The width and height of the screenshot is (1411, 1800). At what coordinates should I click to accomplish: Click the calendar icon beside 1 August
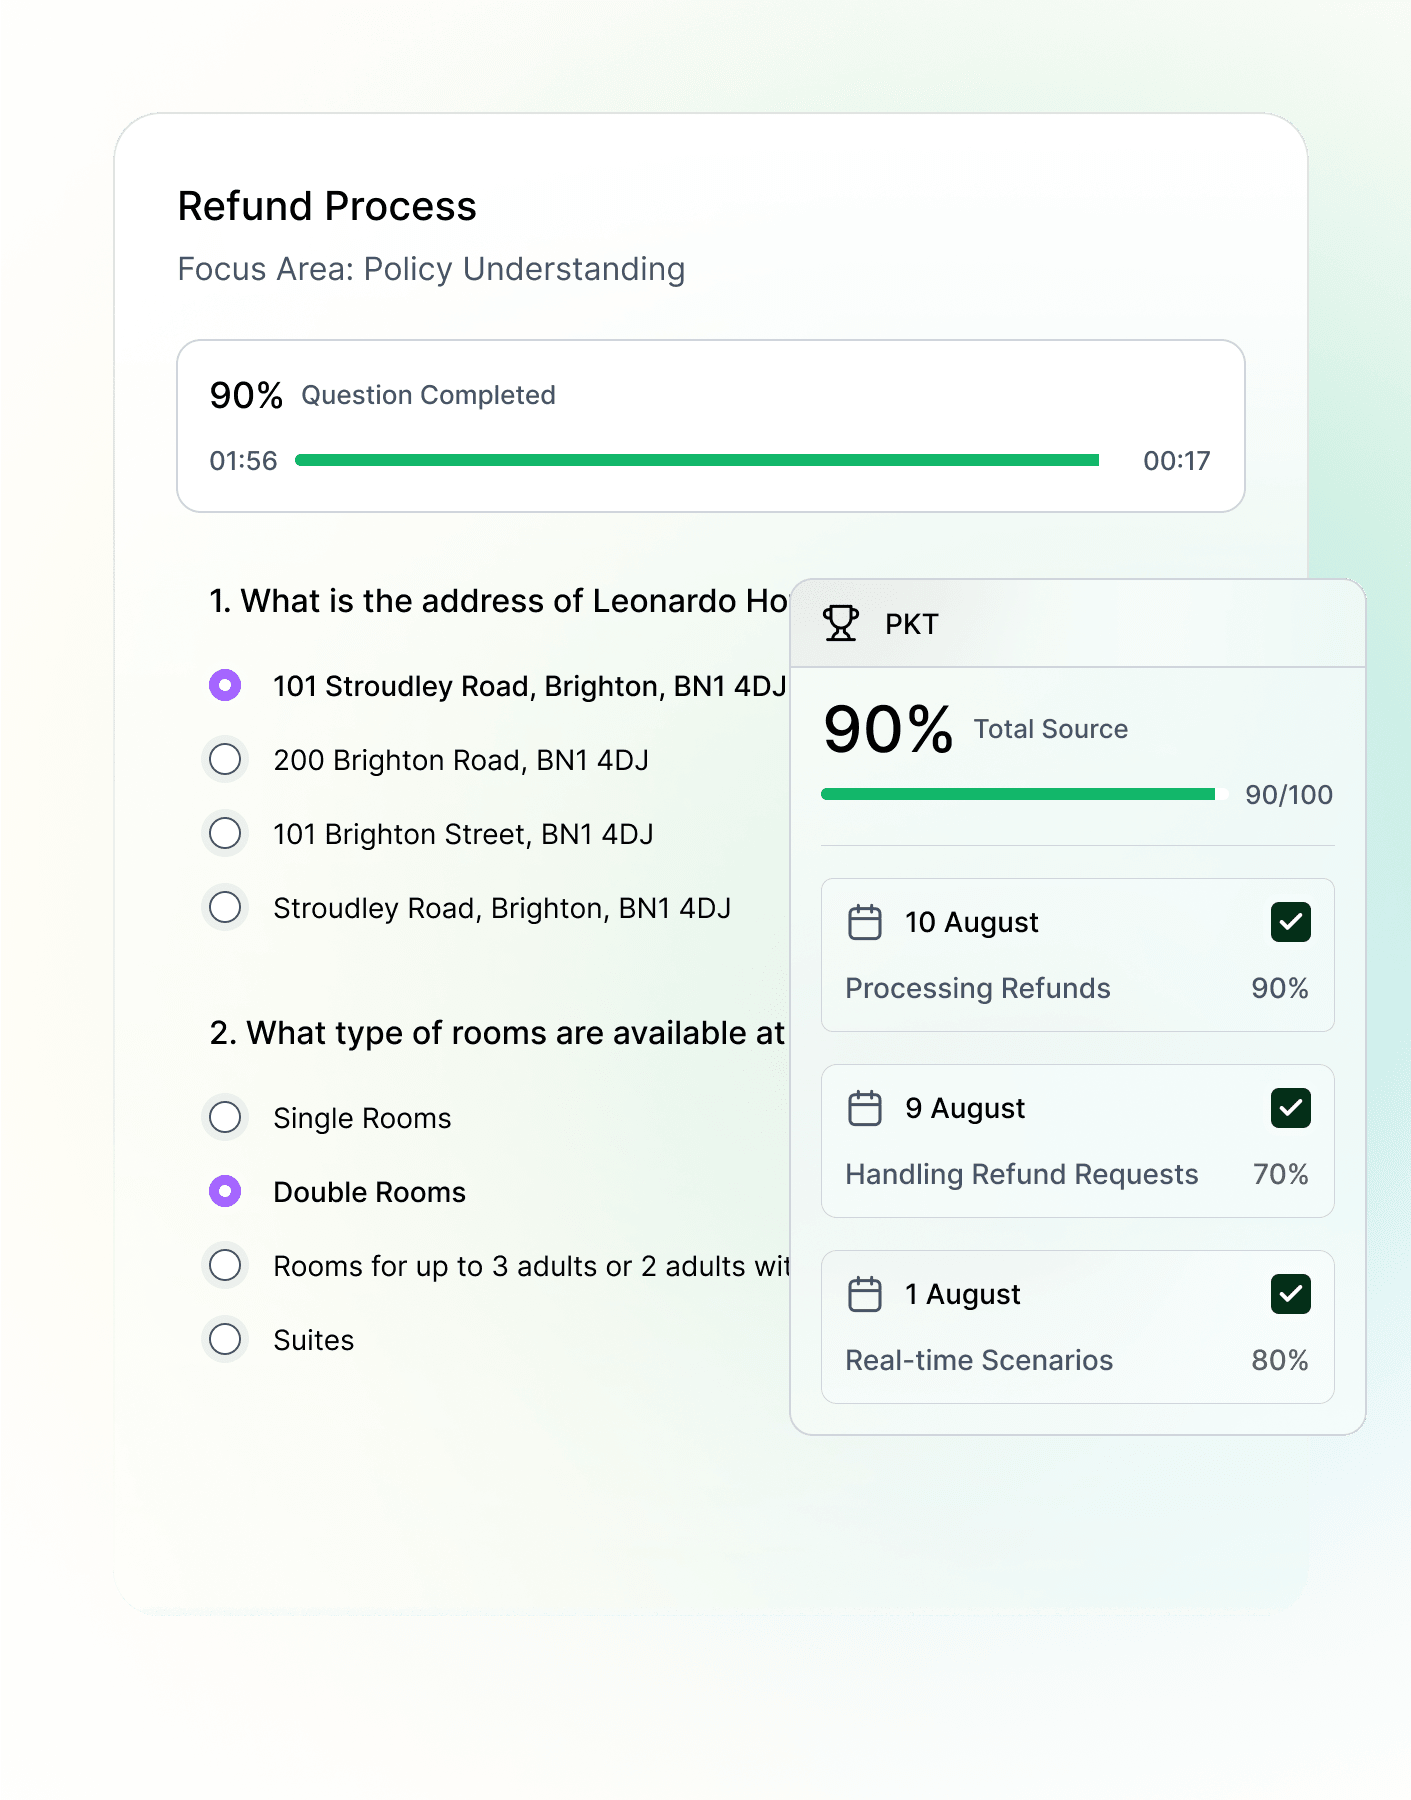(864, 1294)
